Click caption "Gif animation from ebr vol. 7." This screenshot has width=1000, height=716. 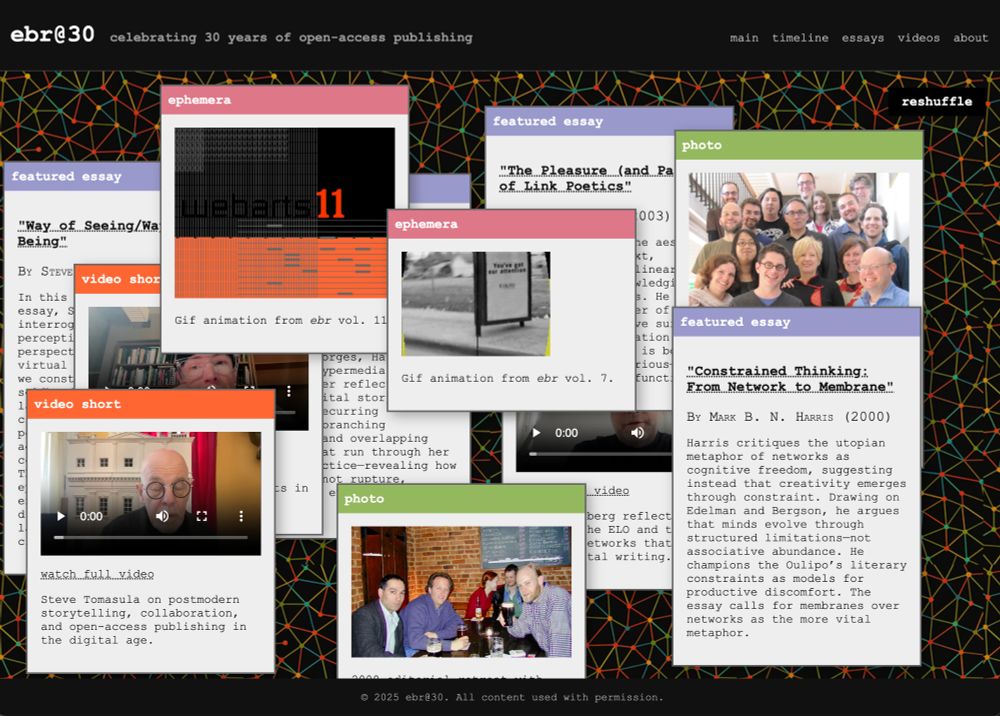coord(507,378)
